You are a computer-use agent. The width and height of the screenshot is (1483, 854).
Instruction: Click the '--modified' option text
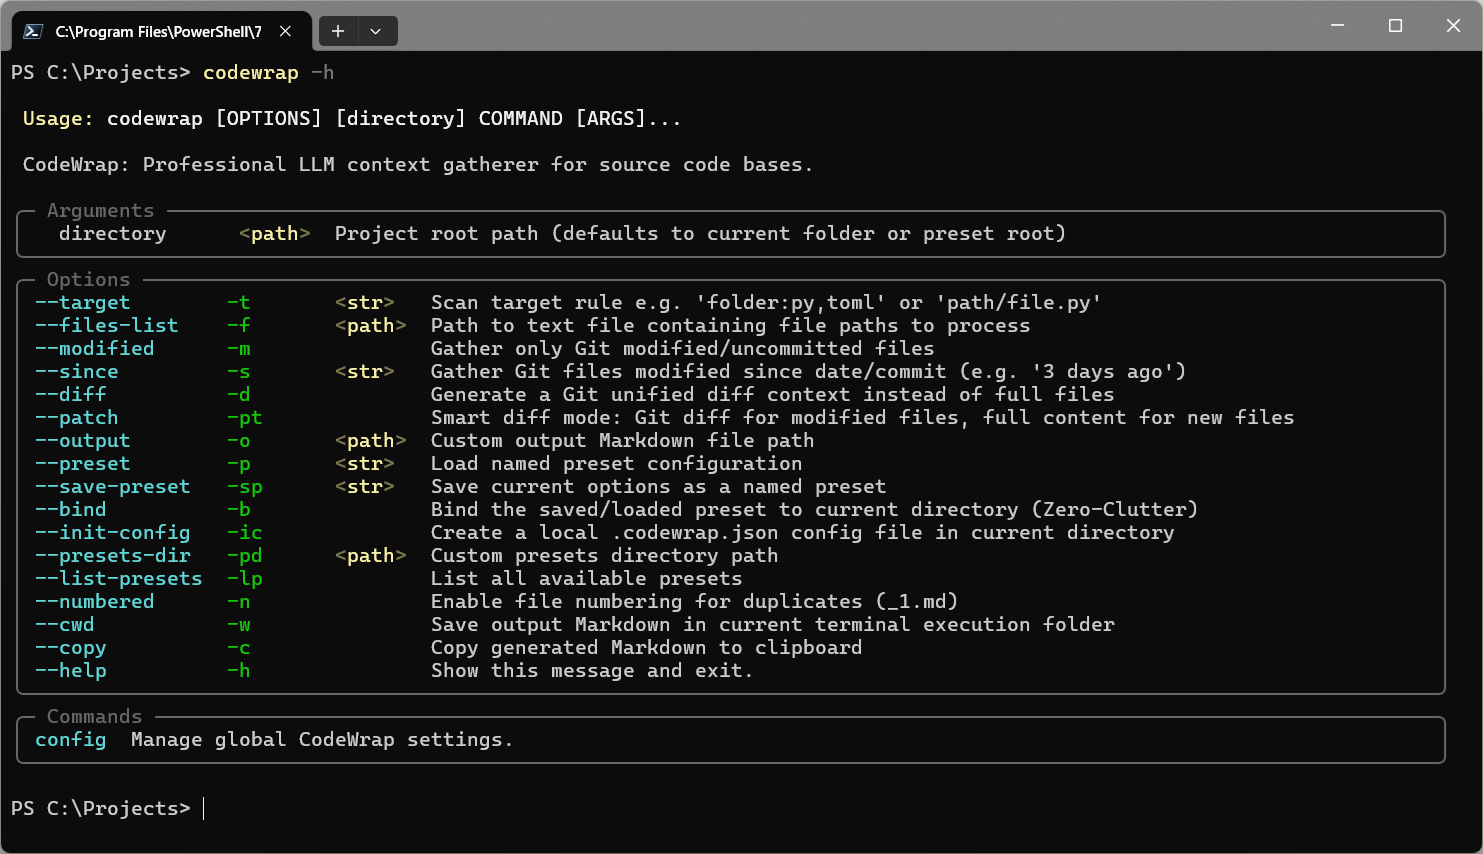(x=95, y=349)
